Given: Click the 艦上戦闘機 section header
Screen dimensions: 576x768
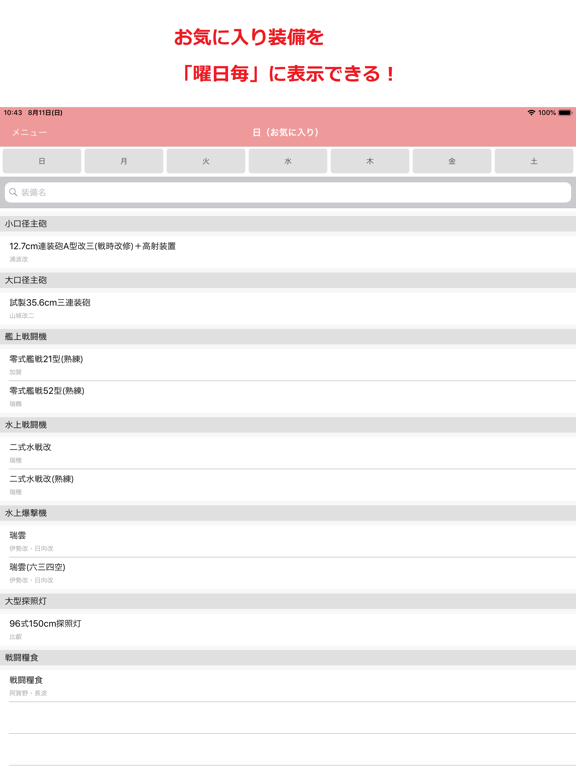Looking at the screenshot, I should point(288,336).
